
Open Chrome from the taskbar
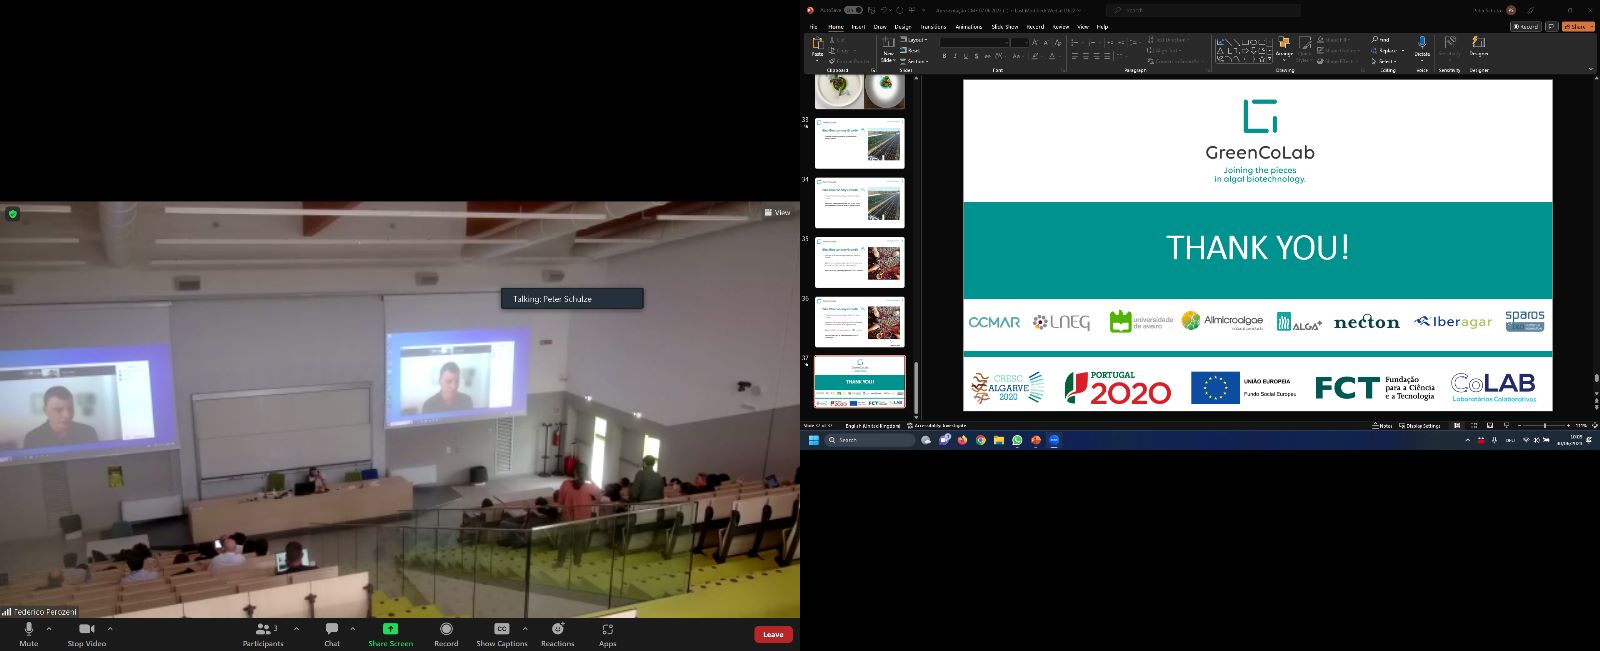pyautogui.click(x=980, y=440)
